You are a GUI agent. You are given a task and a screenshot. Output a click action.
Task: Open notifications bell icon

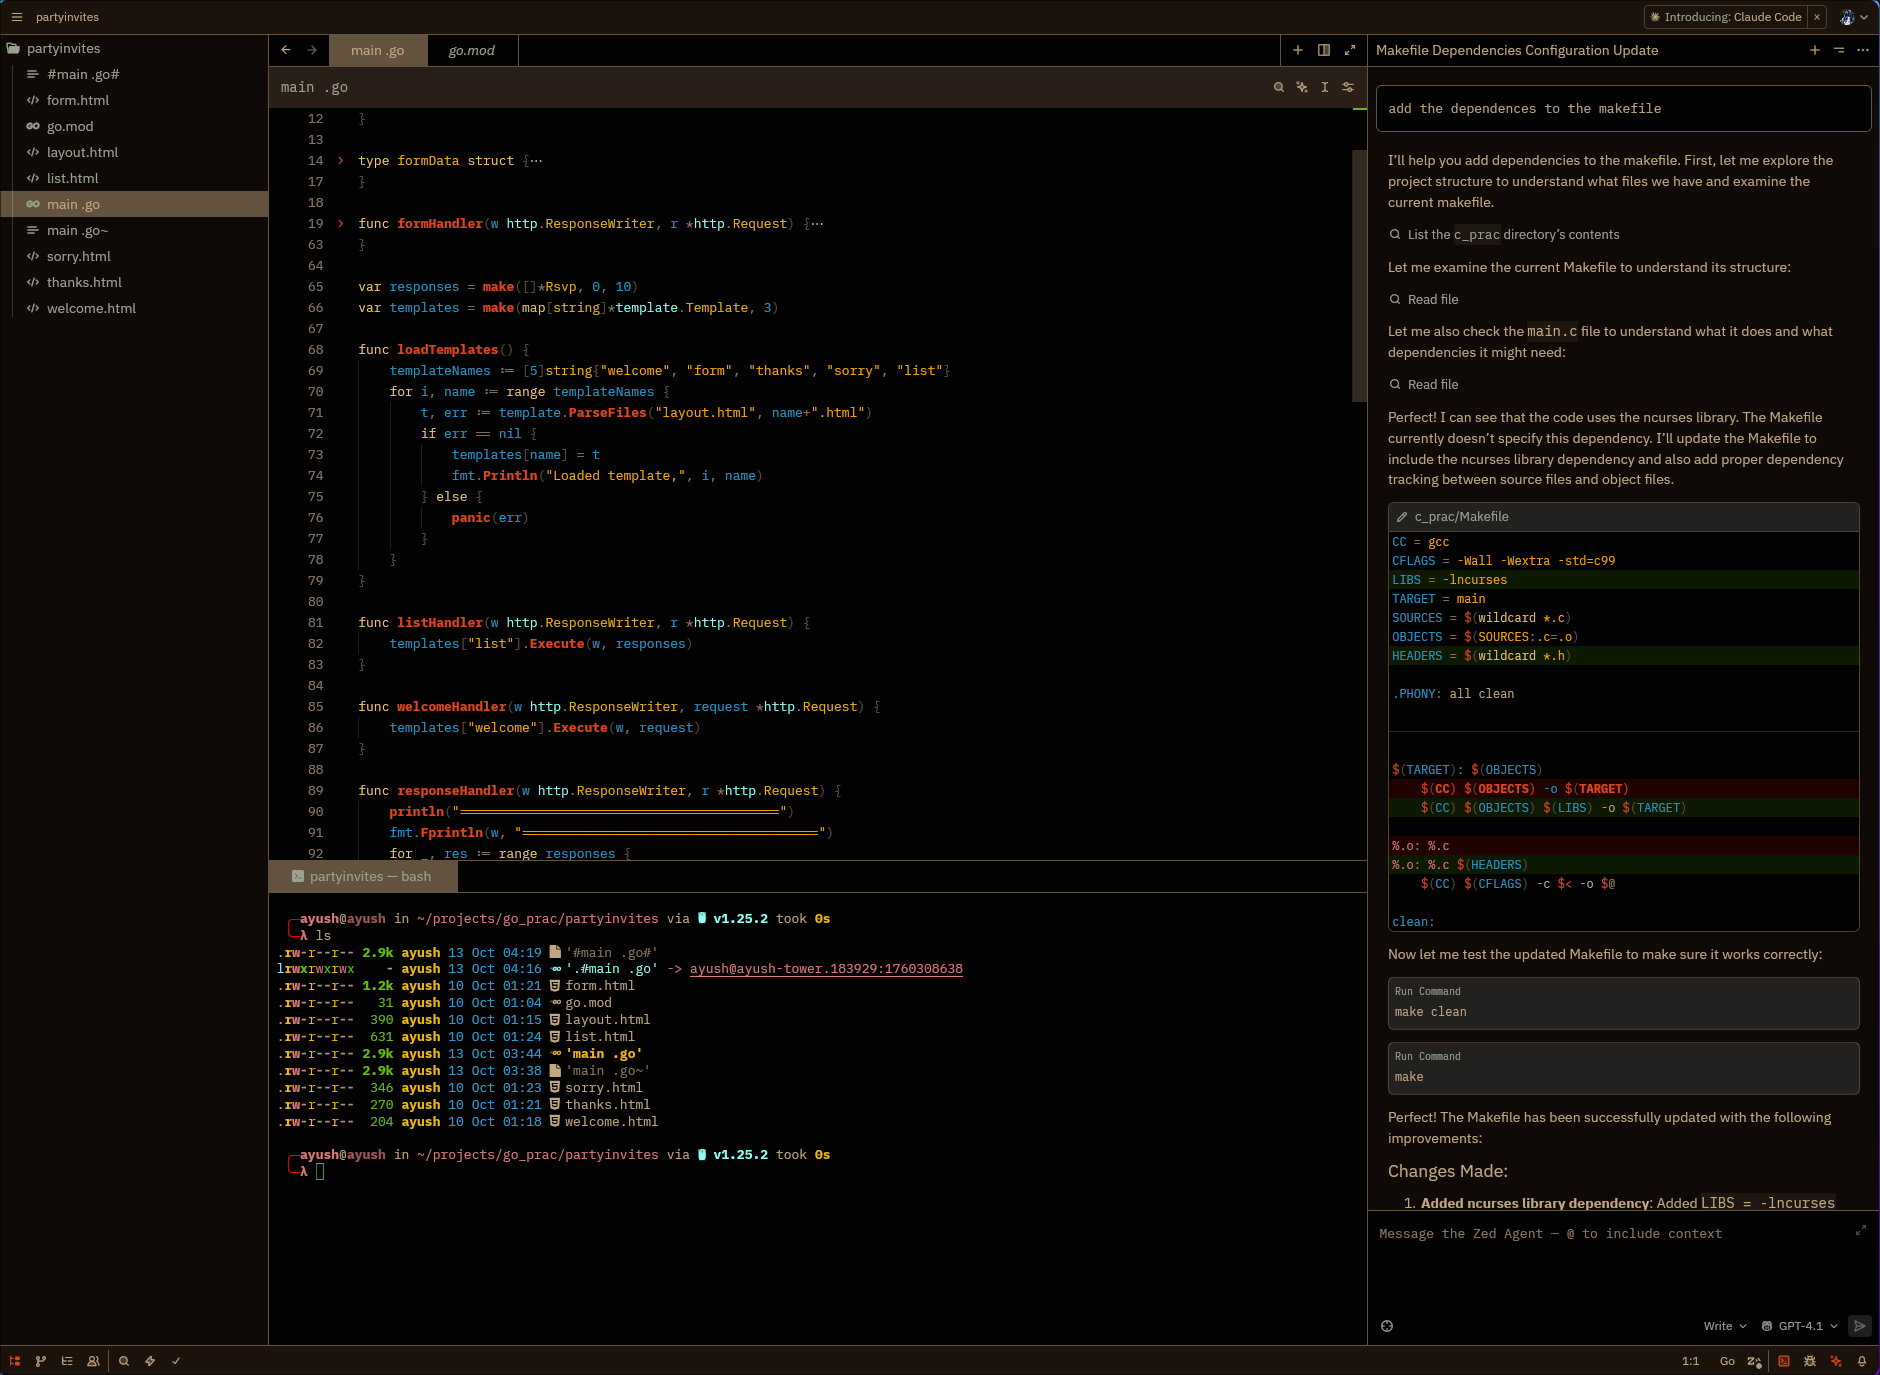point(1862,1361)
